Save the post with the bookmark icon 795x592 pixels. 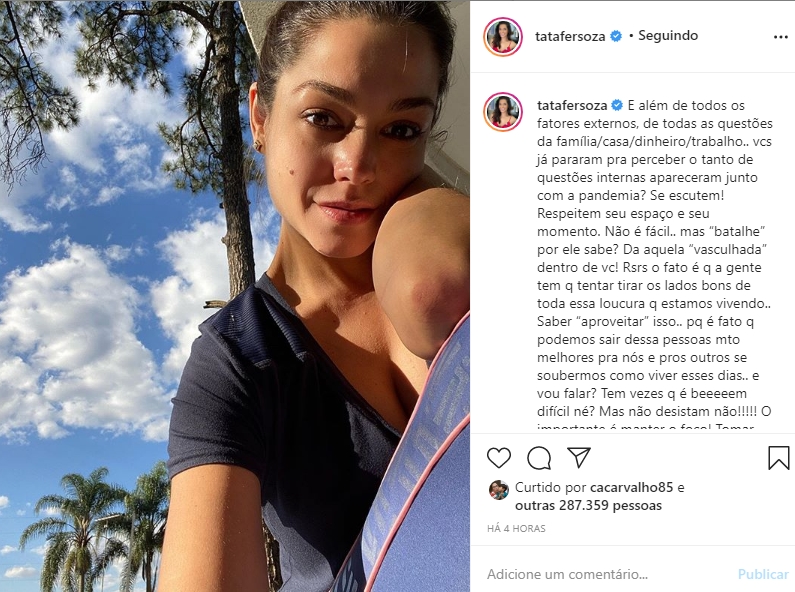point(778,458)
